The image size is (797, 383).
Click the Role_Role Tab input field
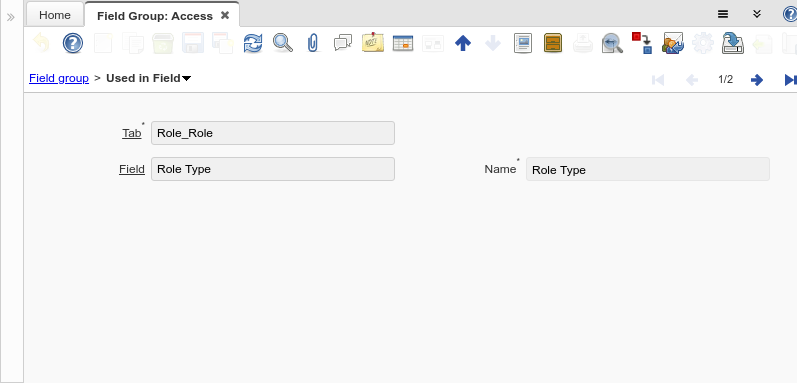pos(273,133)
